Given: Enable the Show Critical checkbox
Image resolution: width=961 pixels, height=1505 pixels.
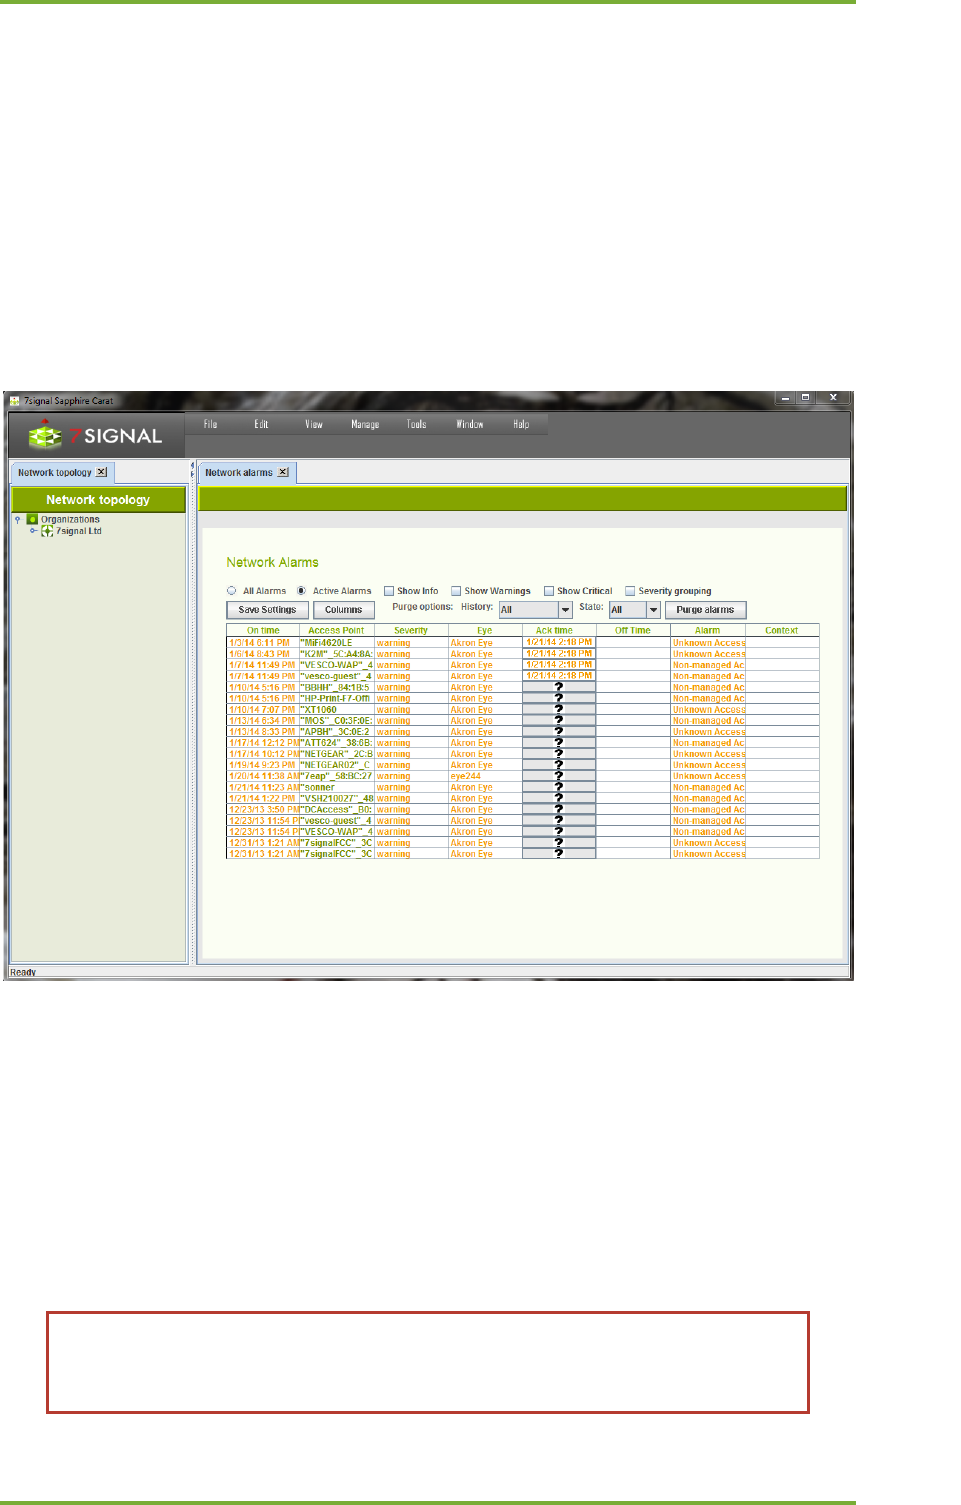Looking at the screenshot, I should [x=549, y=591].
